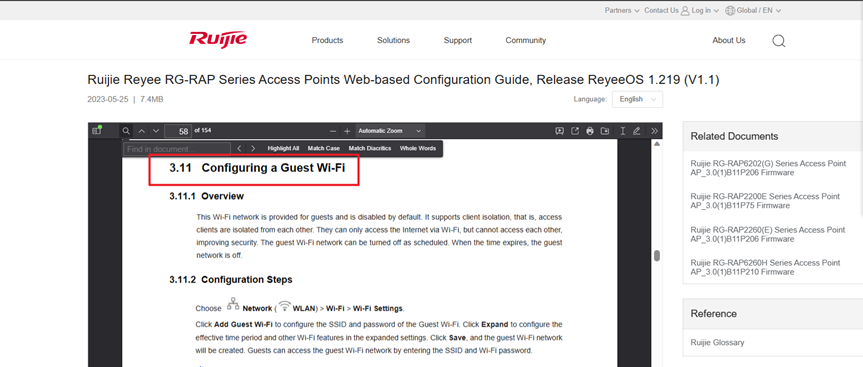Screen dimensions: 863x367
Task: Expand the Log in dropdown
Action: (x=705, y=10)
